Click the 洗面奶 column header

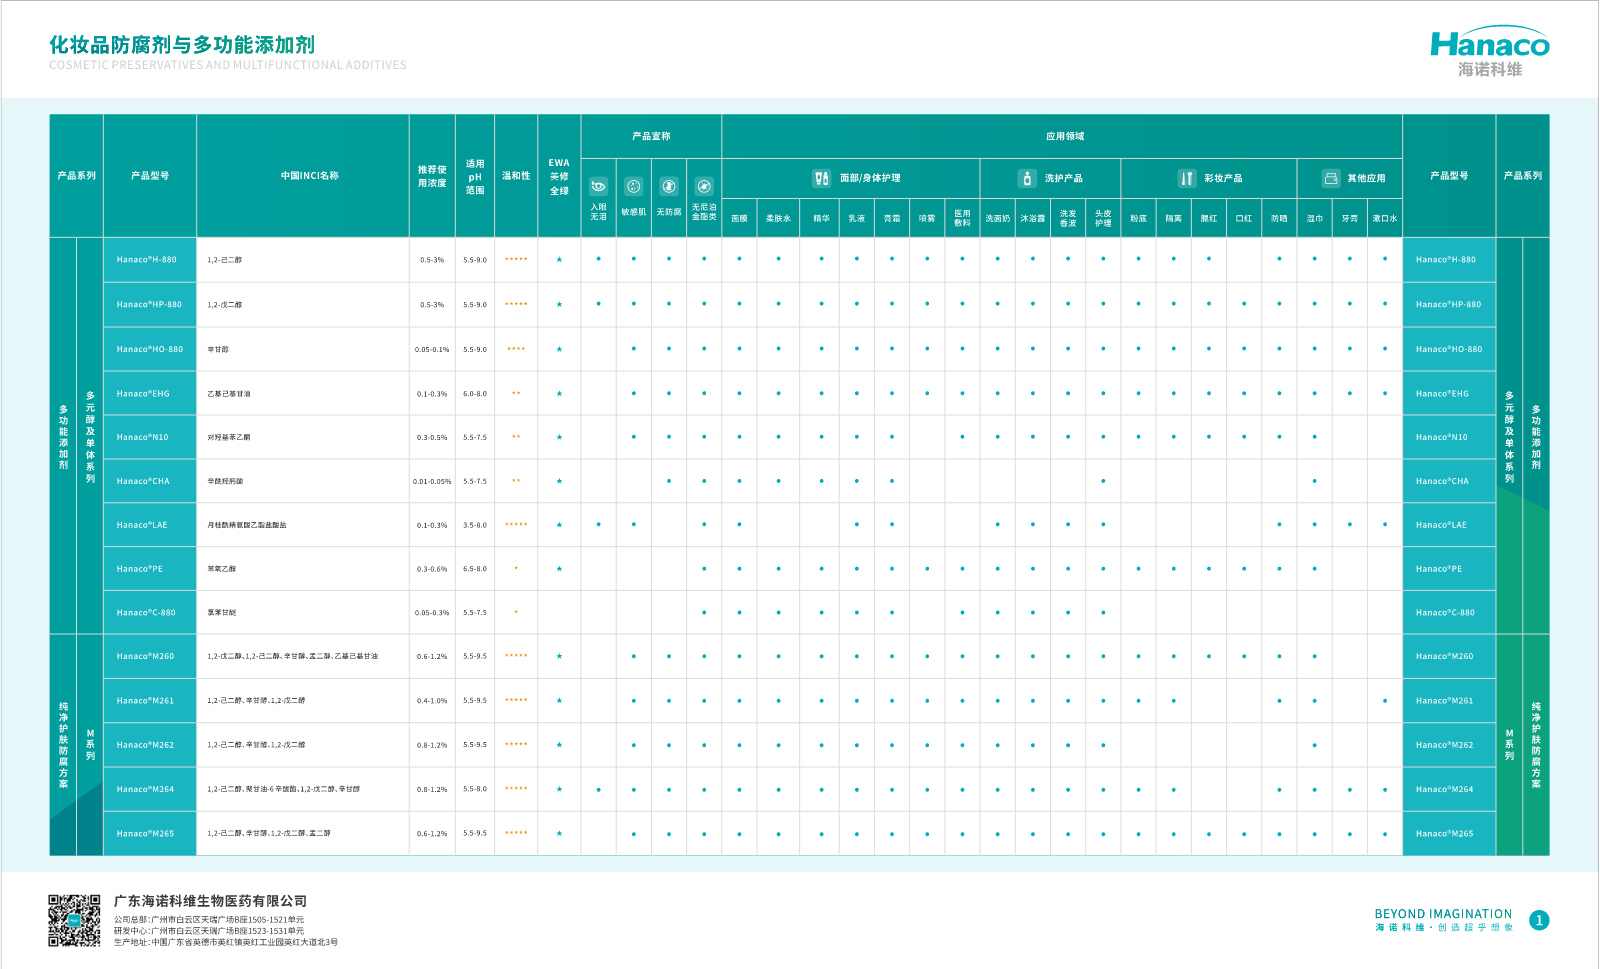point(997,218)
